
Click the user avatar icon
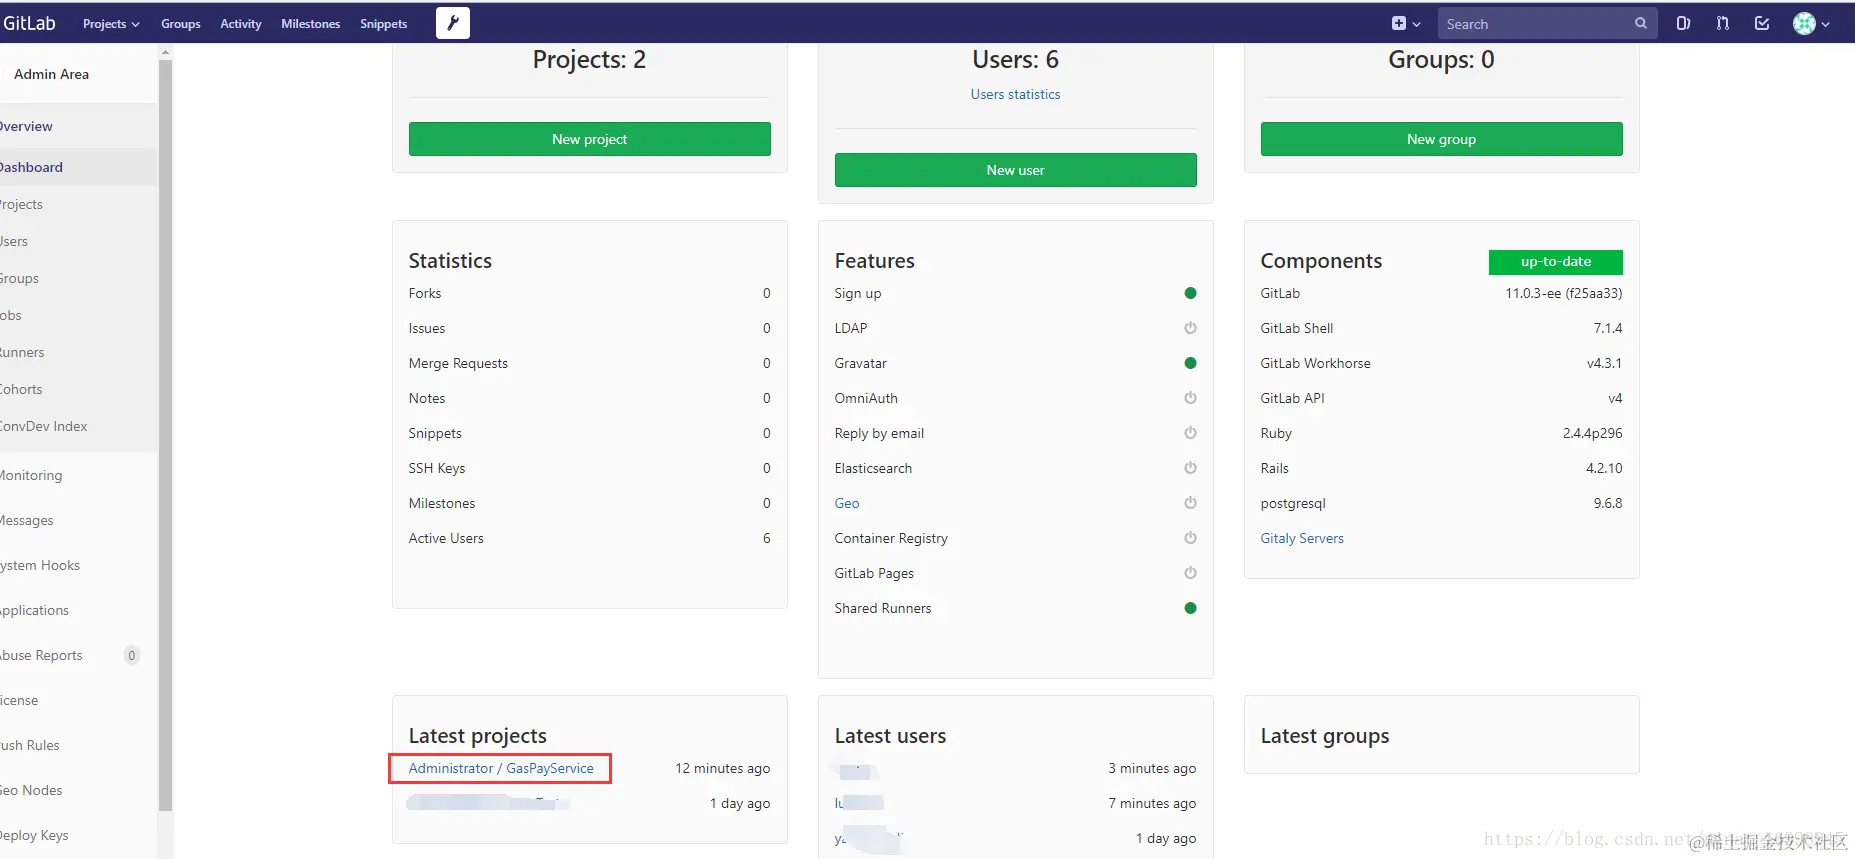(1804, 23)
